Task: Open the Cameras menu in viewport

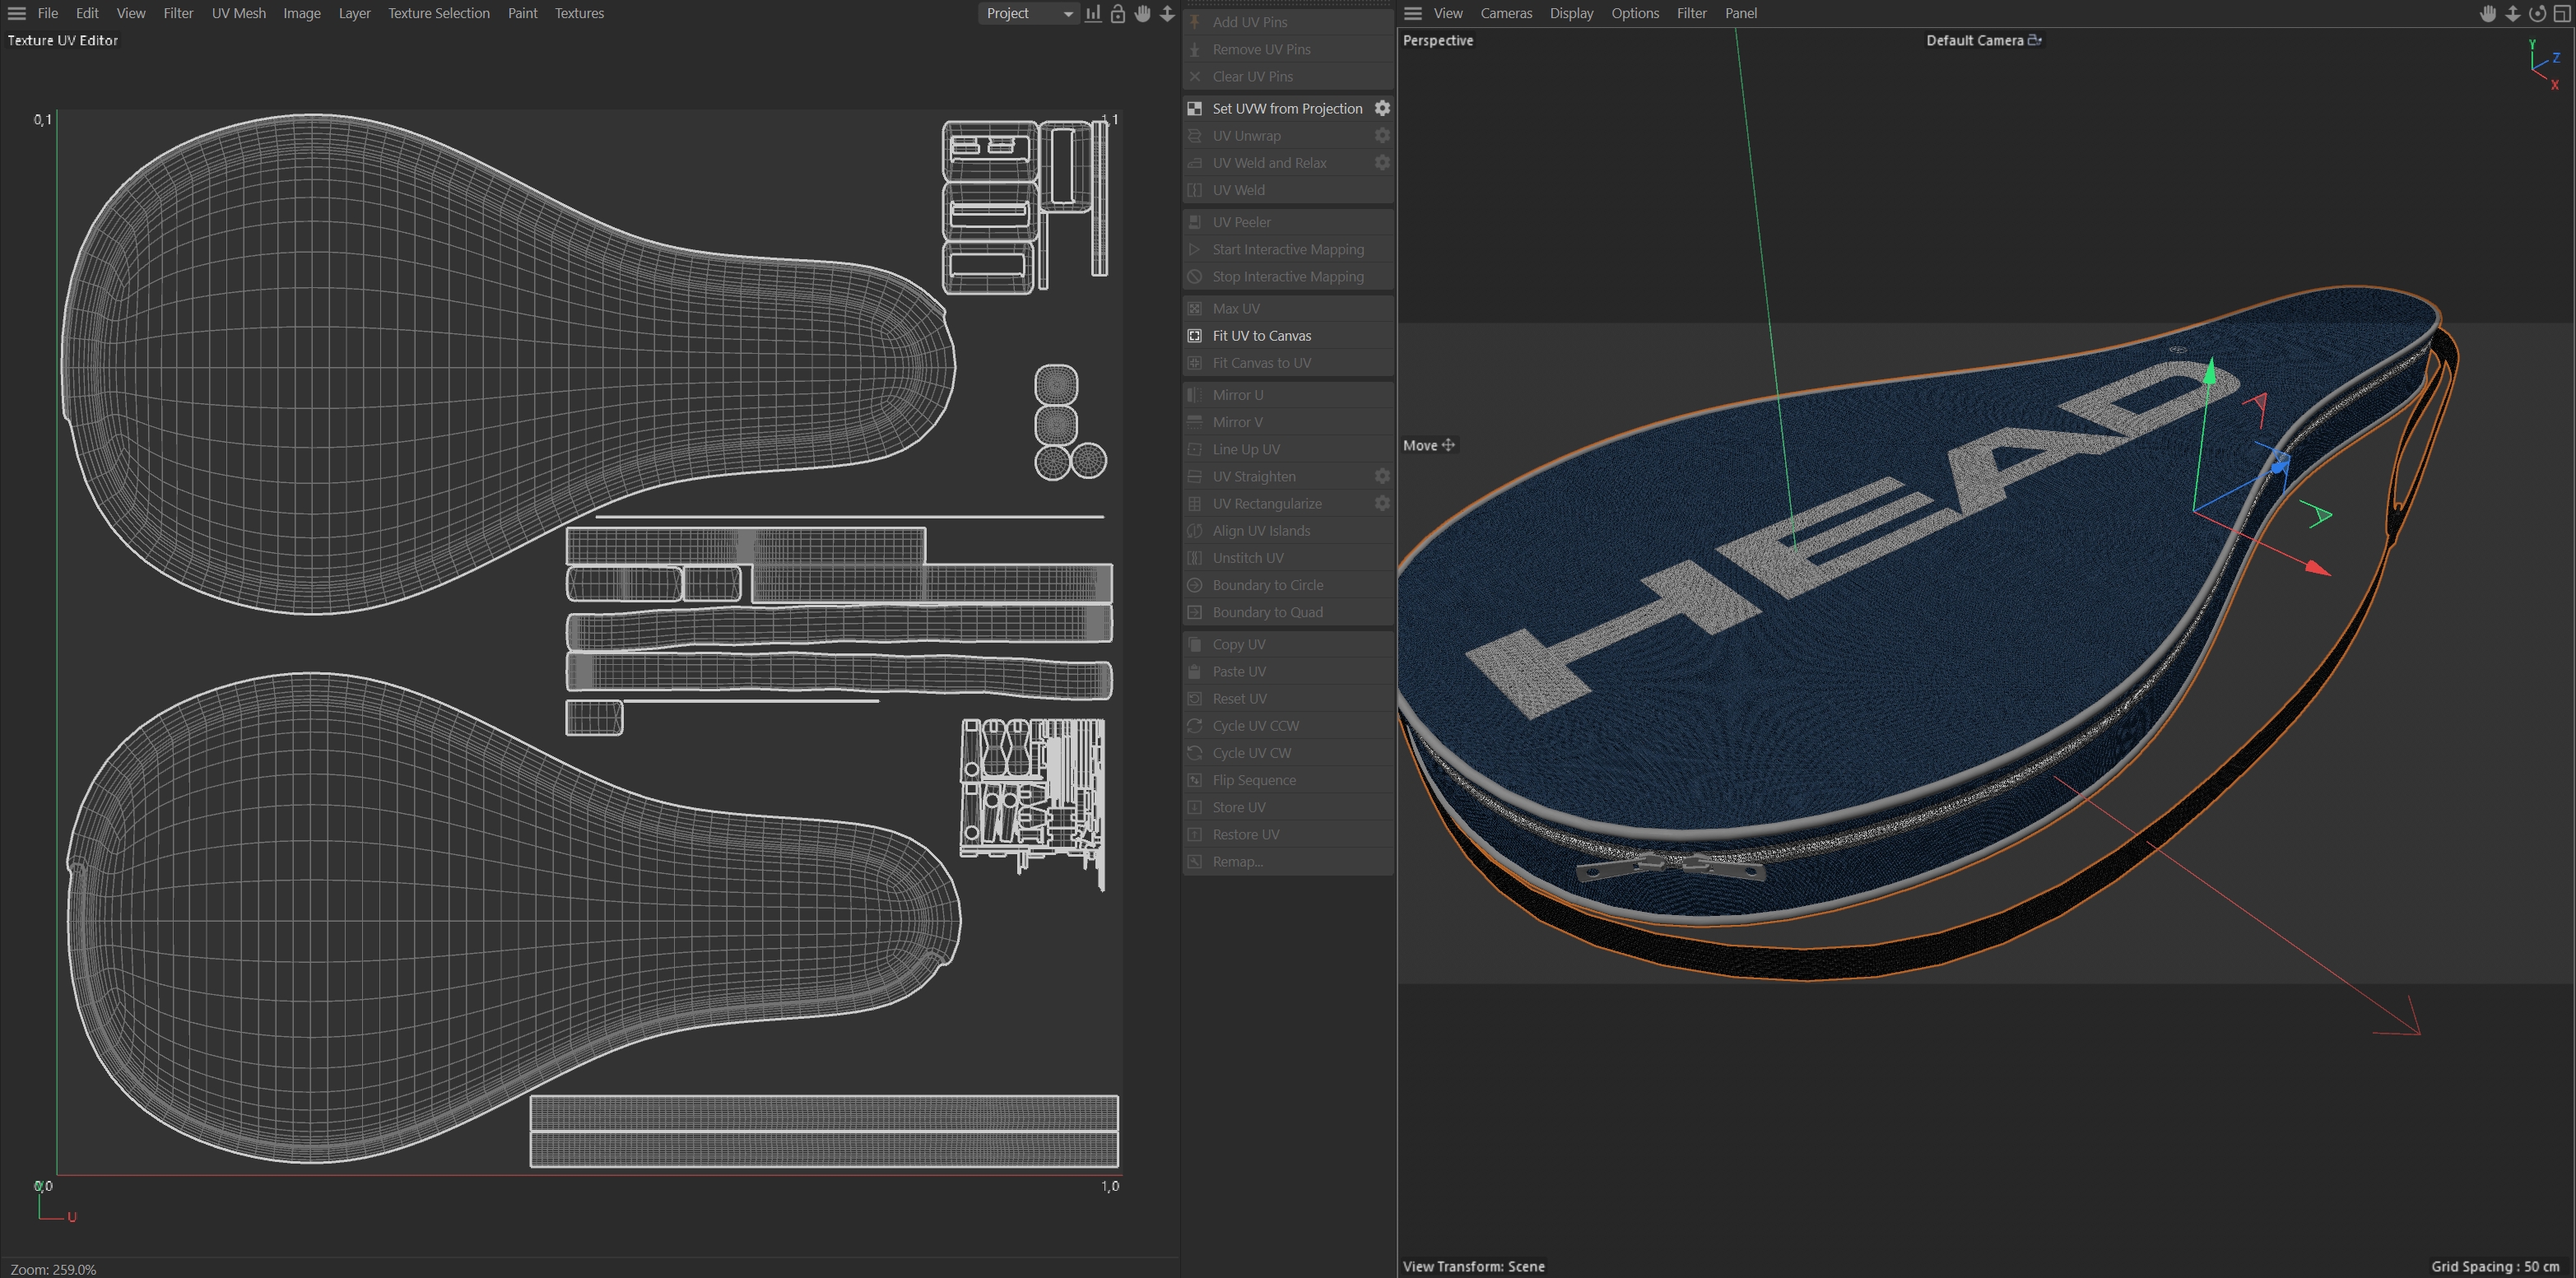Action: (1505, 13)
